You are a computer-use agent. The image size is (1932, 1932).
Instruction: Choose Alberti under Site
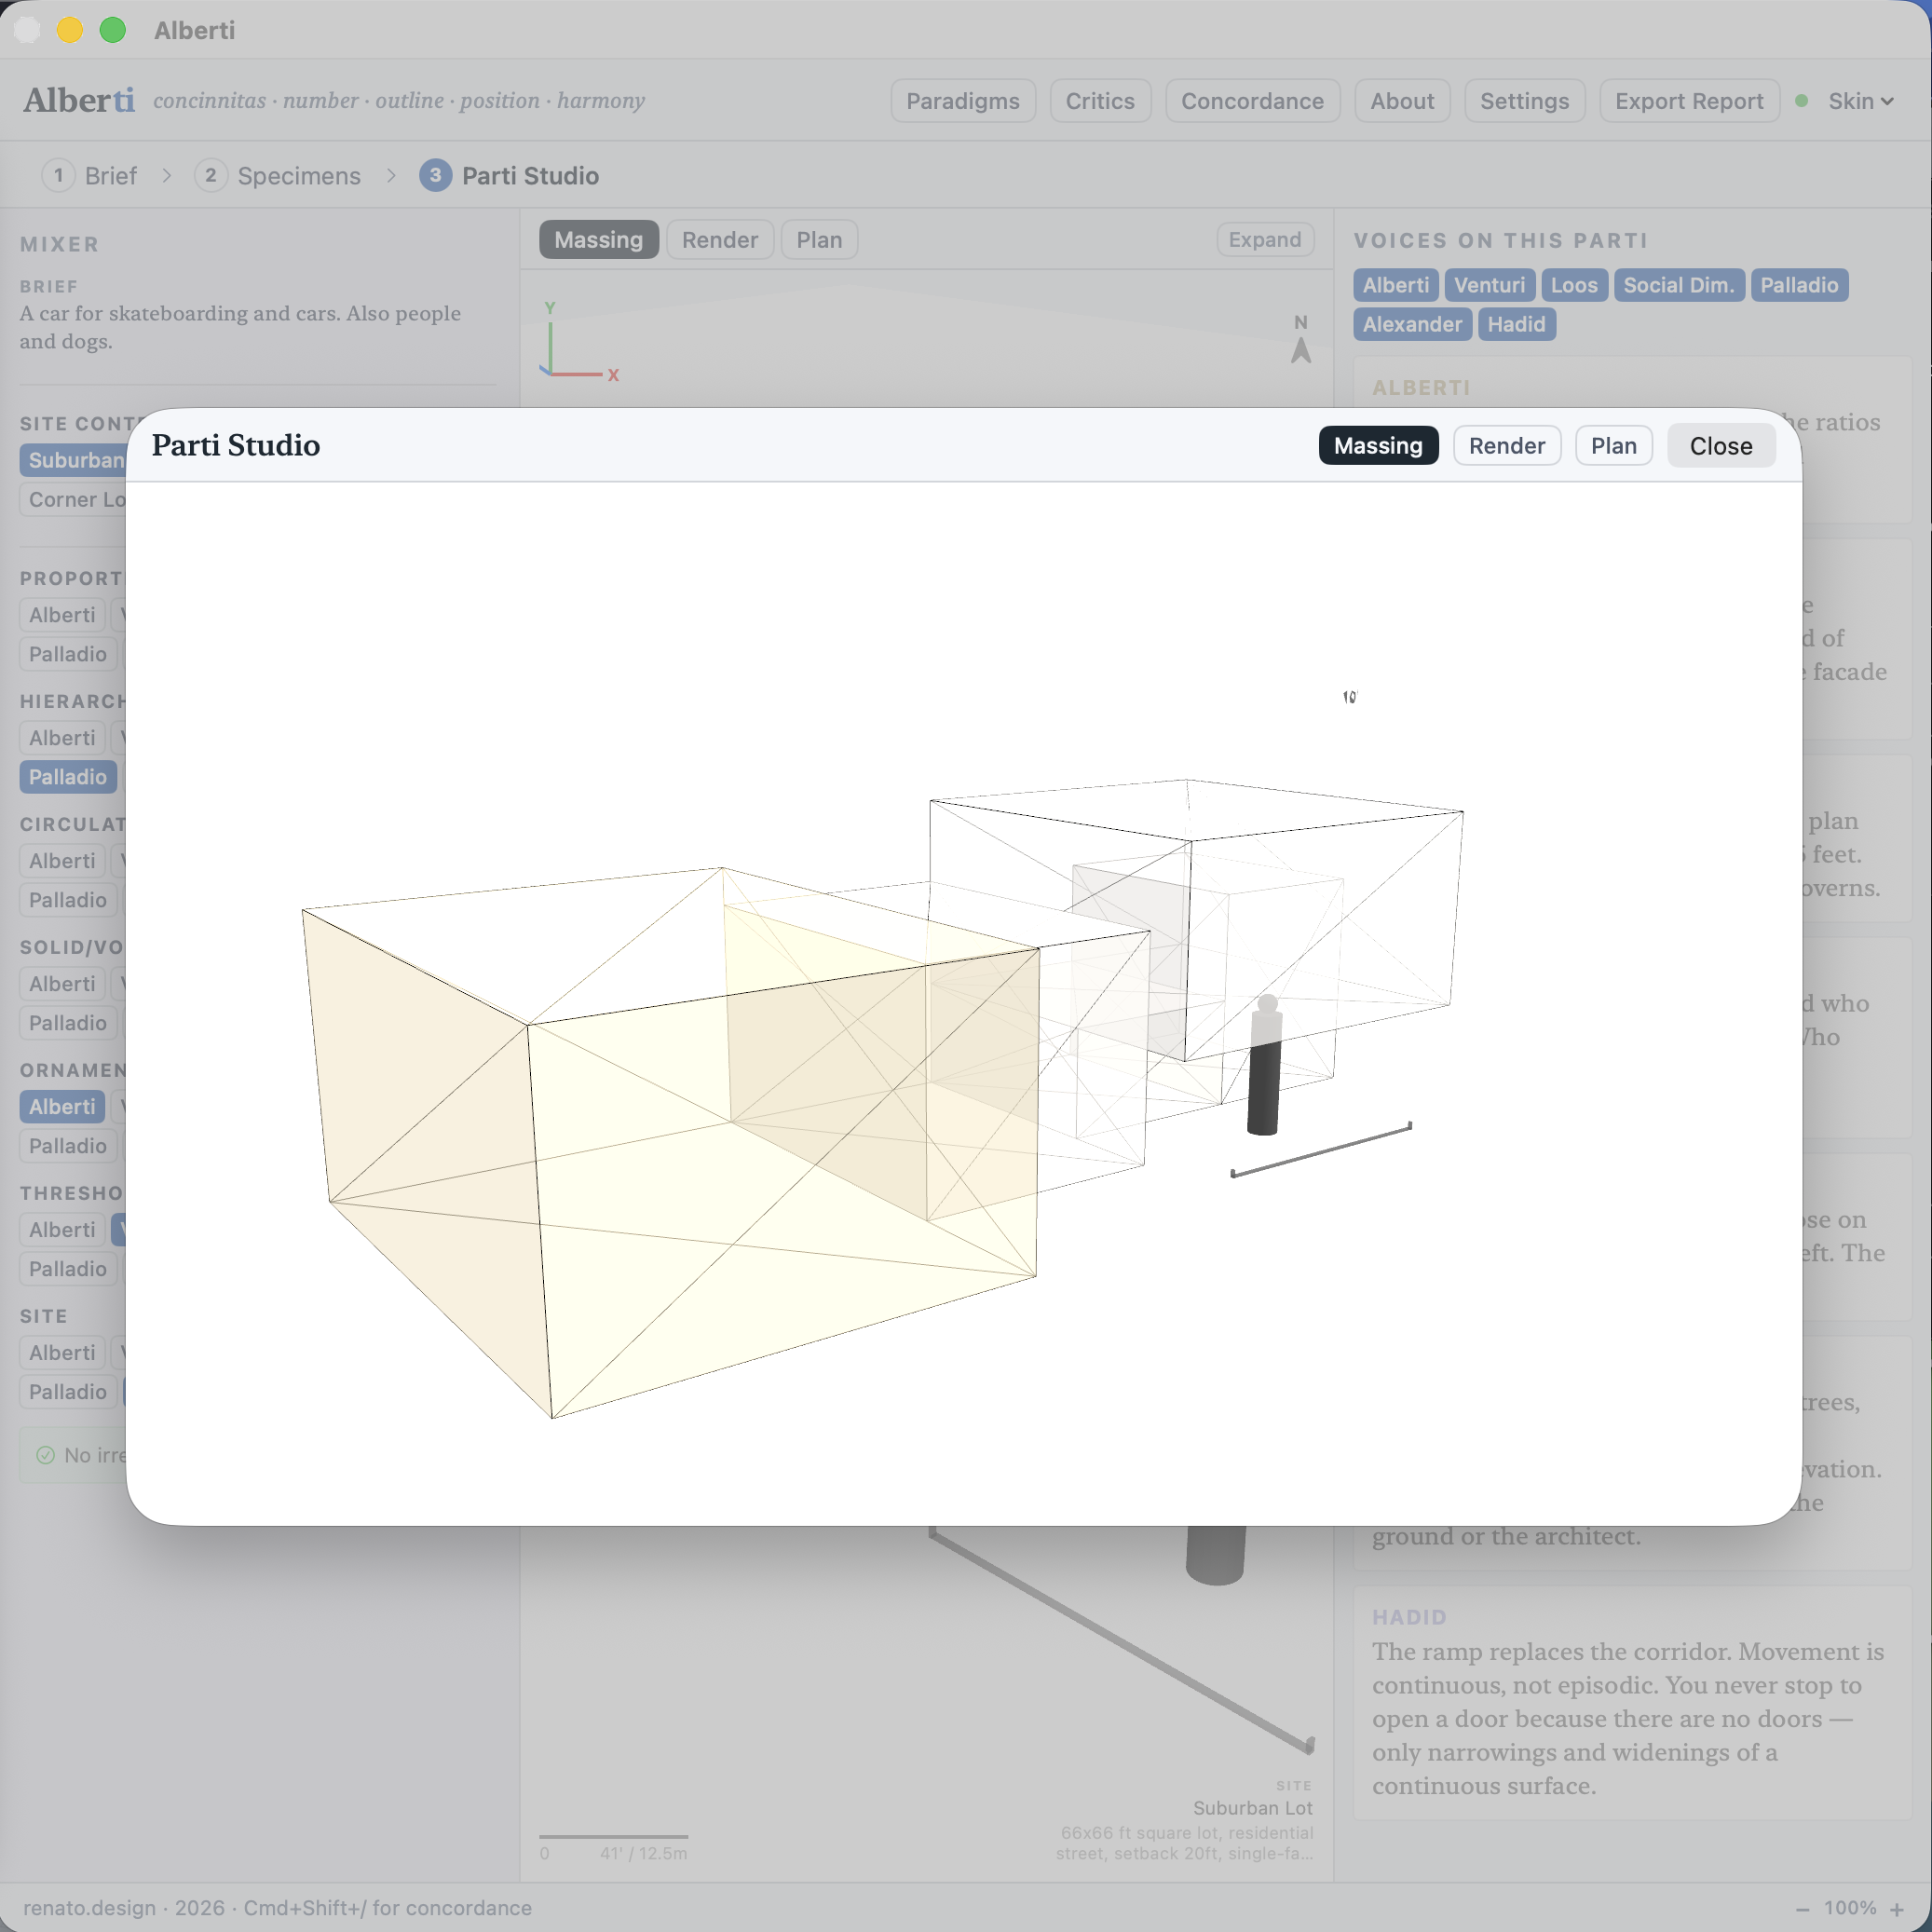[62, 1353]
